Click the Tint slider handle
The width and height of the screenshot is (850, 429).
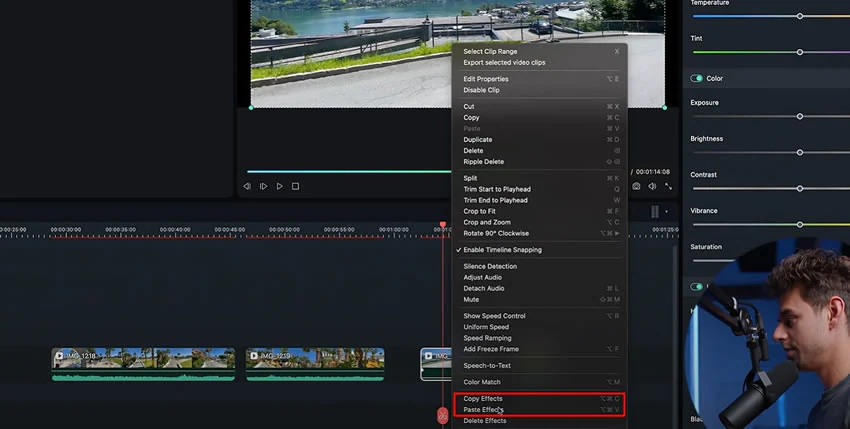(800, 52)
